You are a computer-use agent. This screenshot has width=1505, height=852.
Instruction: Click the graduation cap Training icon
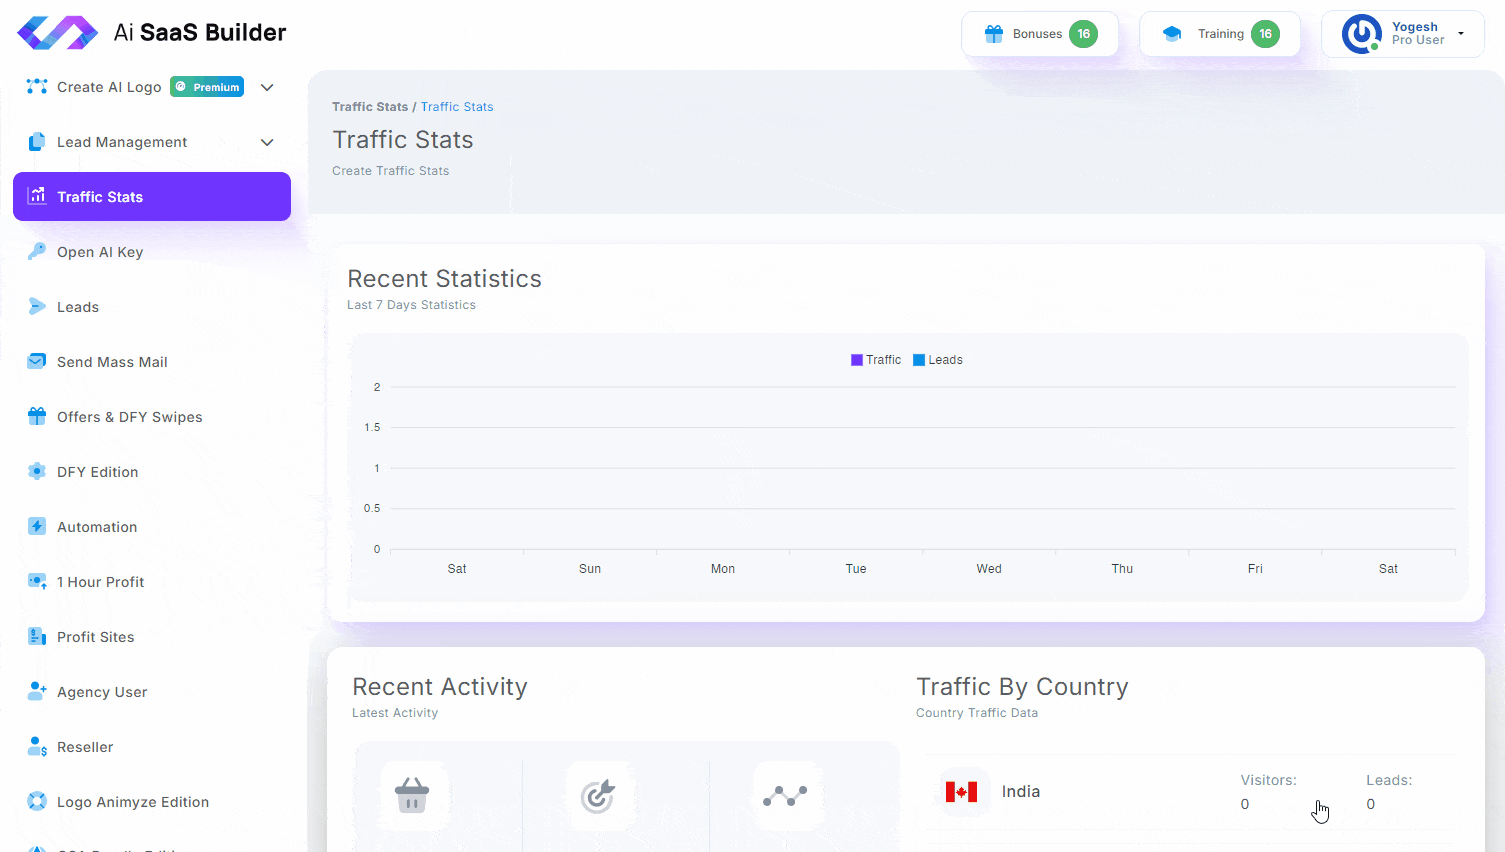pyautogui.click(x=1172, y=34)
